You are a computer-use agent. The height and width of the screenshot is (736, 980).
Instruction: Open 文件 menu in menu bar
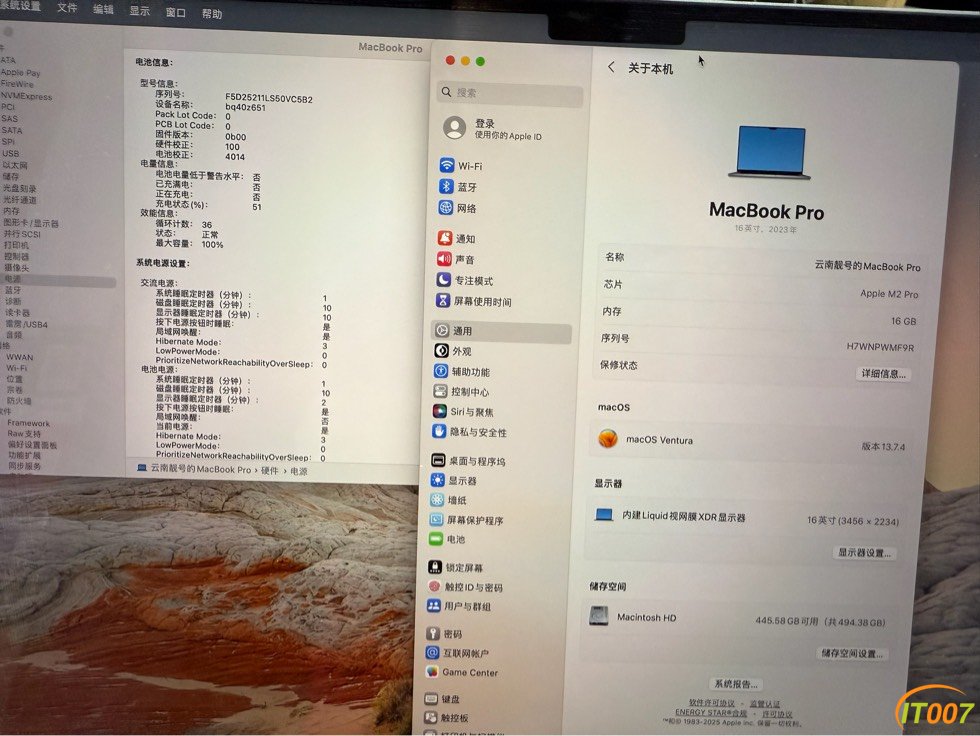pos(67,7)
